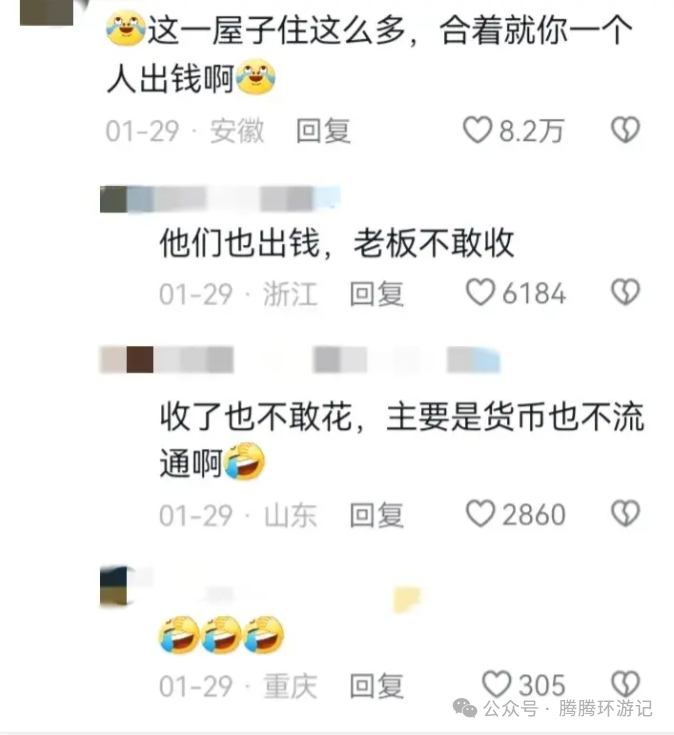Select the comment about 货币也不流通
674x735 pixels.
[x=402, y=439]
